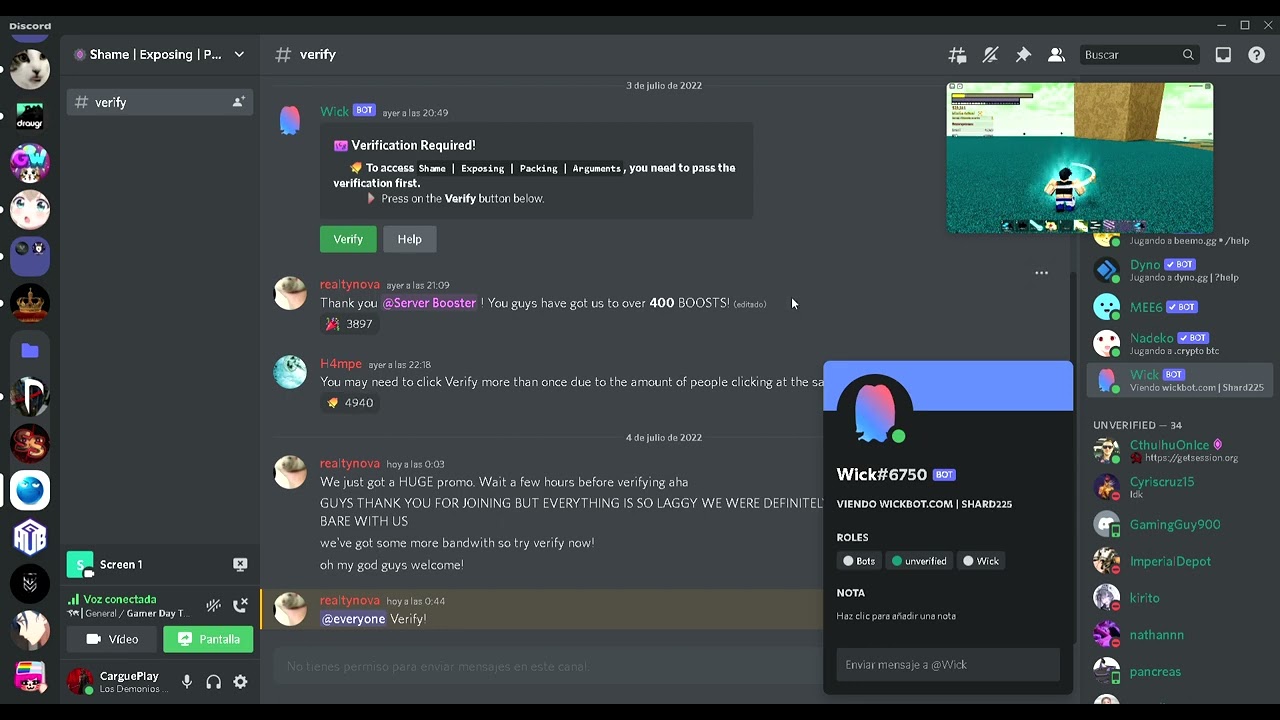Open CarguePlay user avatar panel
Screen dimensions: 1280x720
coord(80,682)
